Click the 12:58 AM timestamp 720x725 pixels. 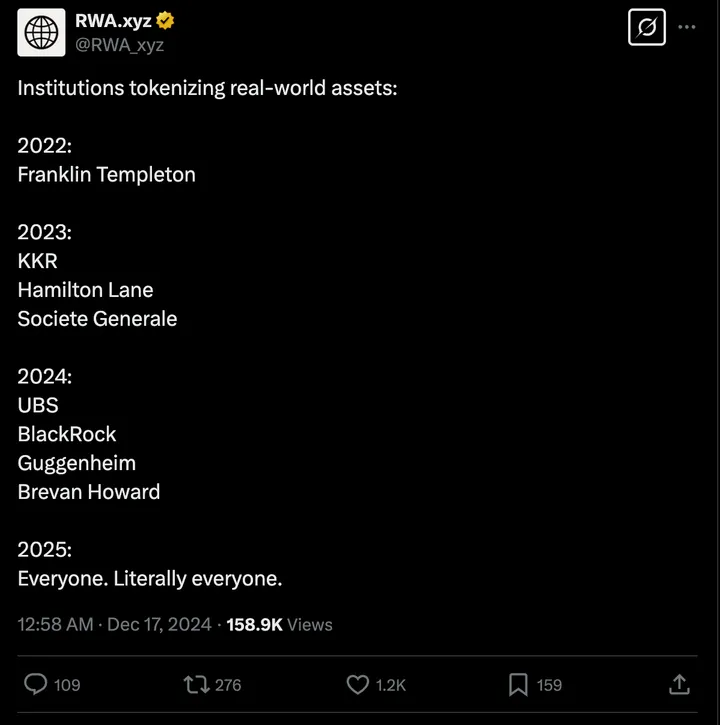pyautogui.click(x=55, y=624)
